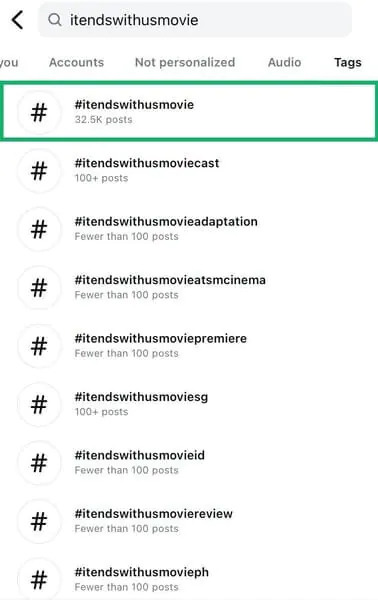Image resolution: width=378 pixels, height=600 pixels.
Task: Tap hash icon beside #itendswithusmoviepremiere
Action: click(39, 346)
